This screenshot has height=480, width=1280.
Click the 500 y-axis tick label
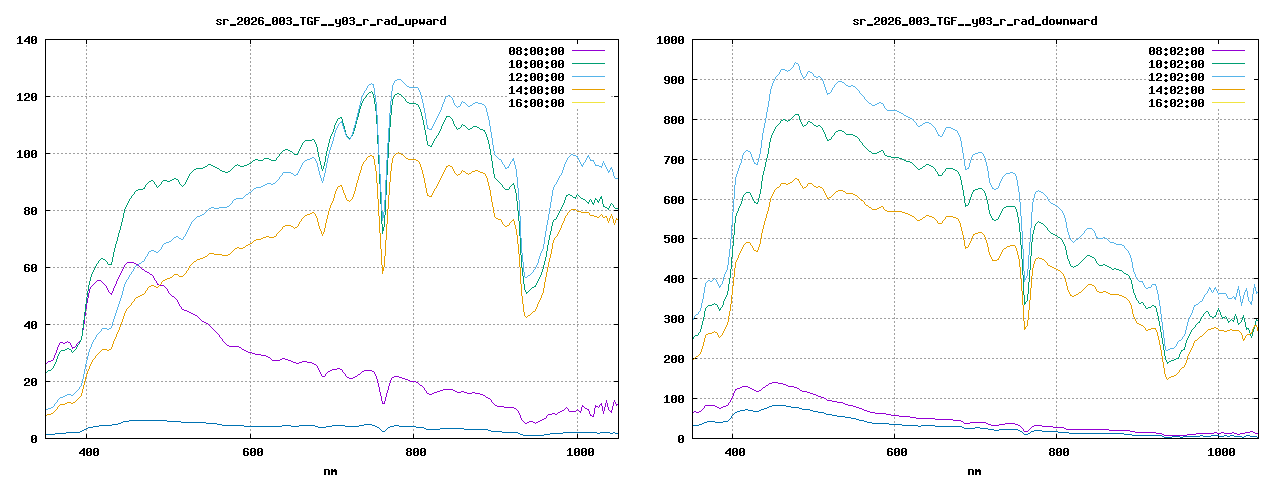pyautogui.click(x=670, y=239)
